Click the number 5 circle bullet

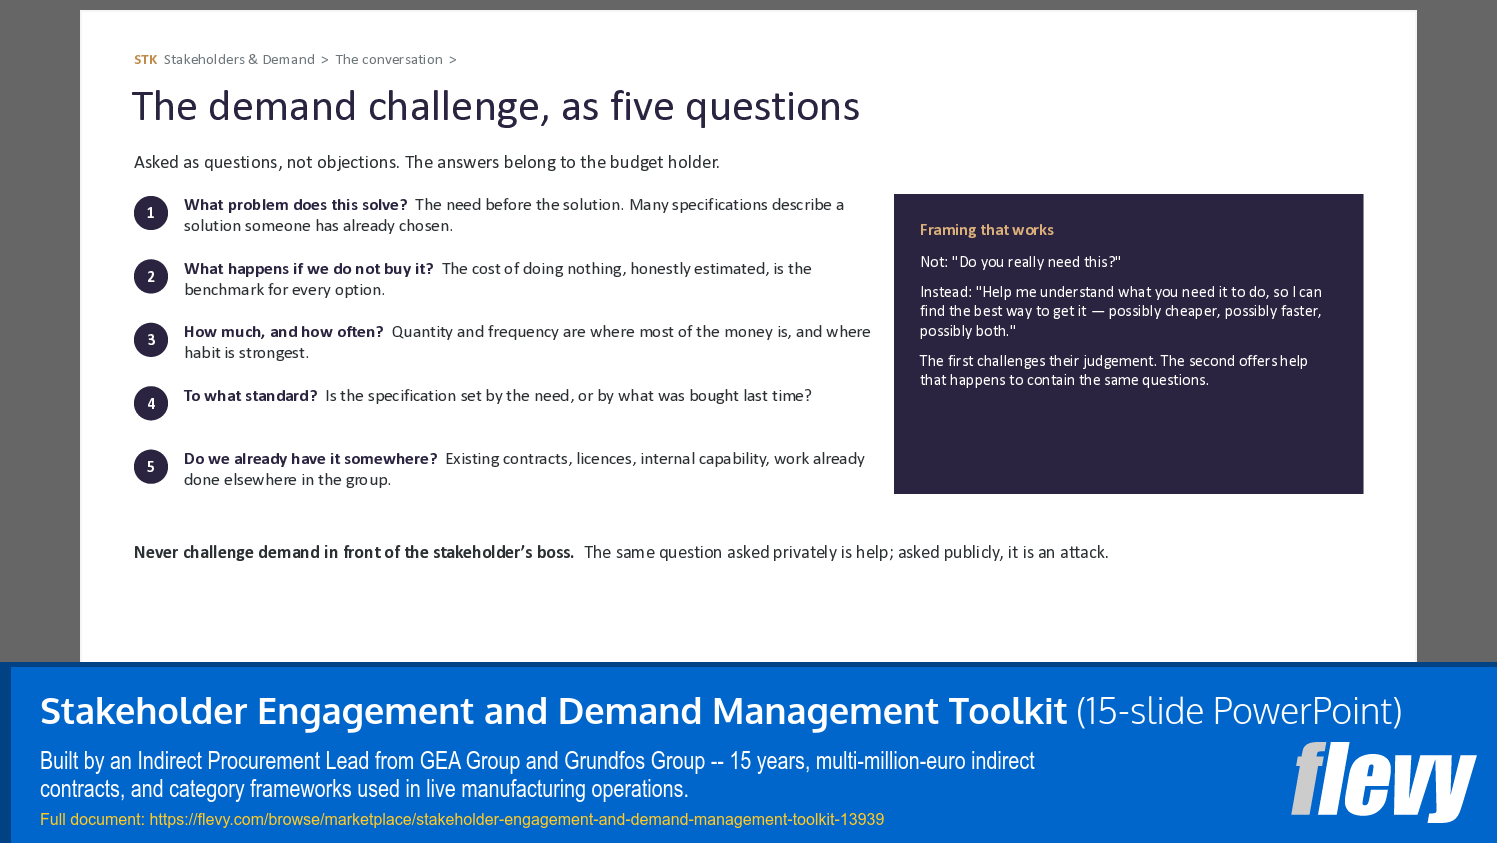tap(151, 467)
